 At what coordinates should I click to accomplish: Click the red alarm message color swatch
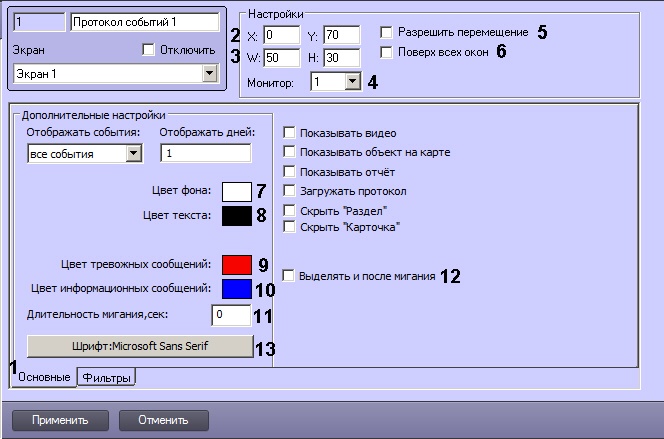tap(236, 264)
